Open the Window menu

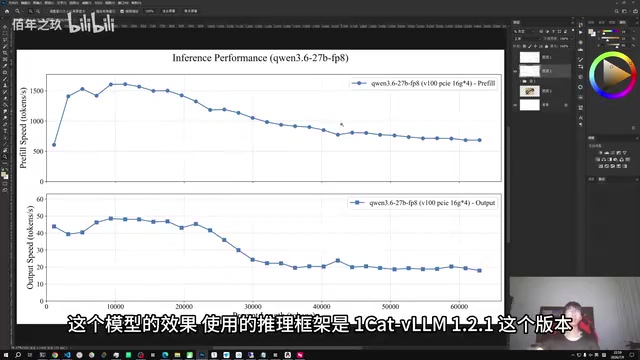[x=122, y=2]
